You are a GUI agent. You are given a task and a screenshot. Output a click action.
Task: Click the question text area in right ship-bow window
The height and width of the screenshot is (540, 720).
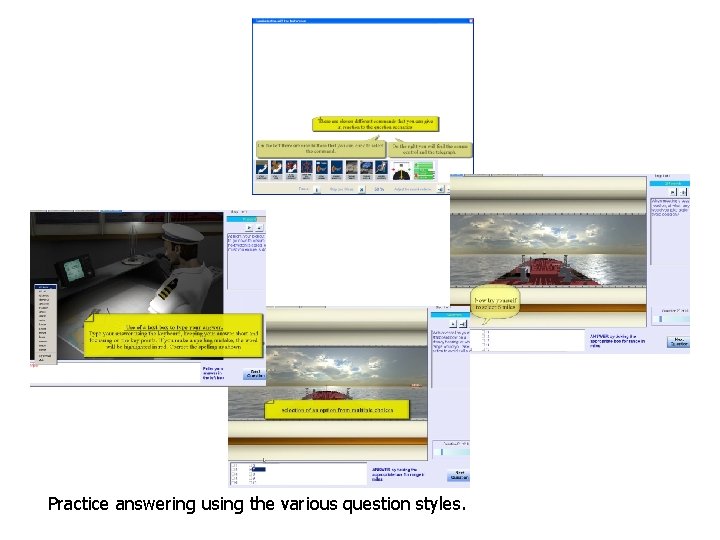pos(670,231)
